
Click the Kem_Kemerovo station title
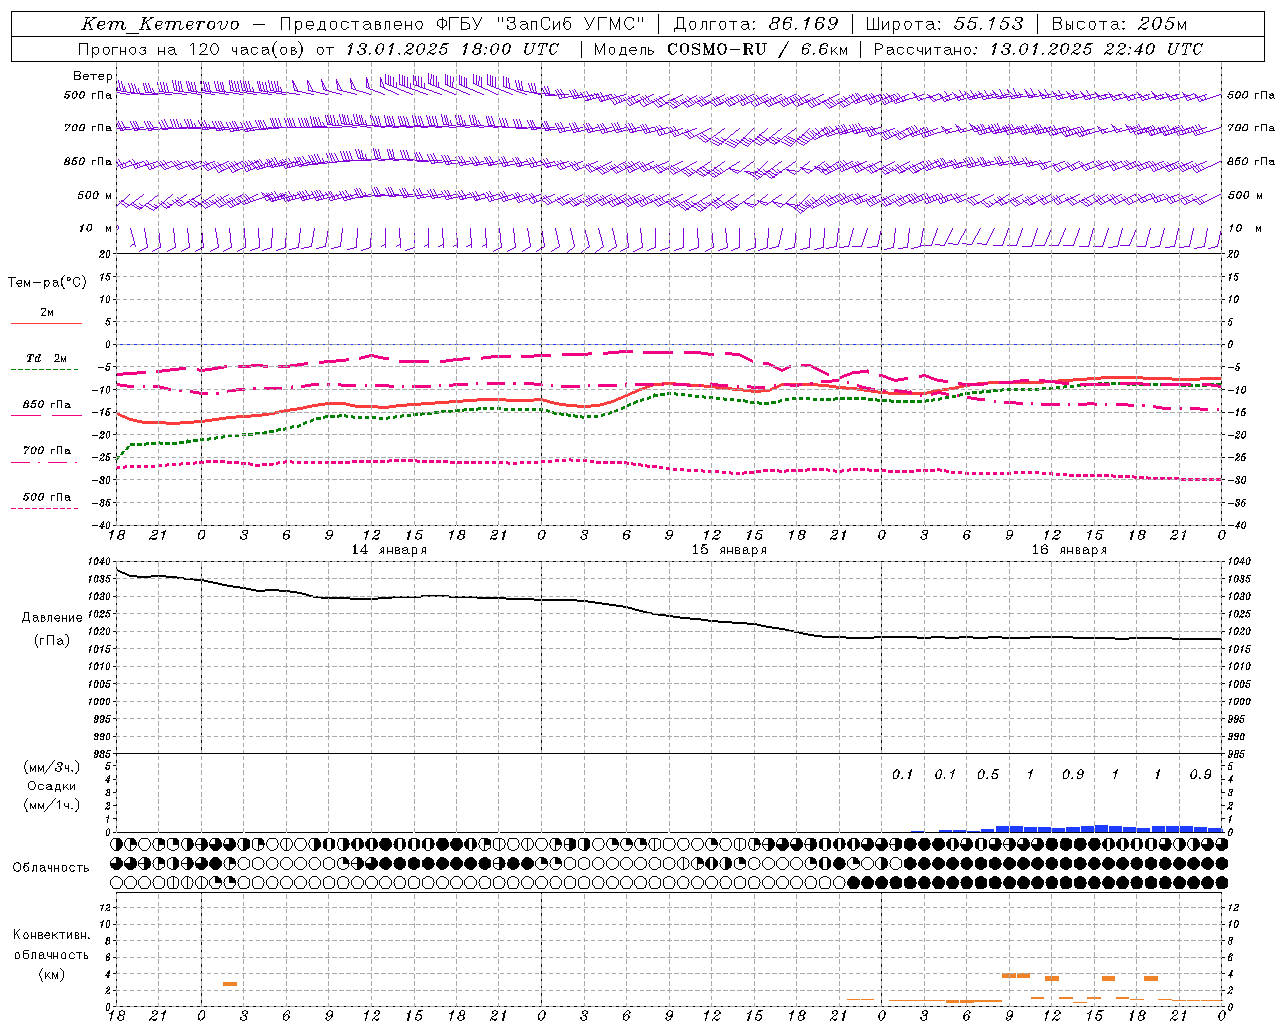(160, 24)
